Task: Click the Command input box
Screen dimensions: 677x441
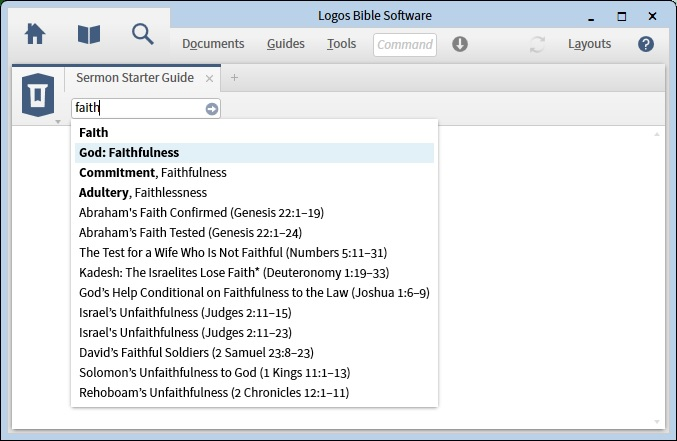Action: pos(405,44)
